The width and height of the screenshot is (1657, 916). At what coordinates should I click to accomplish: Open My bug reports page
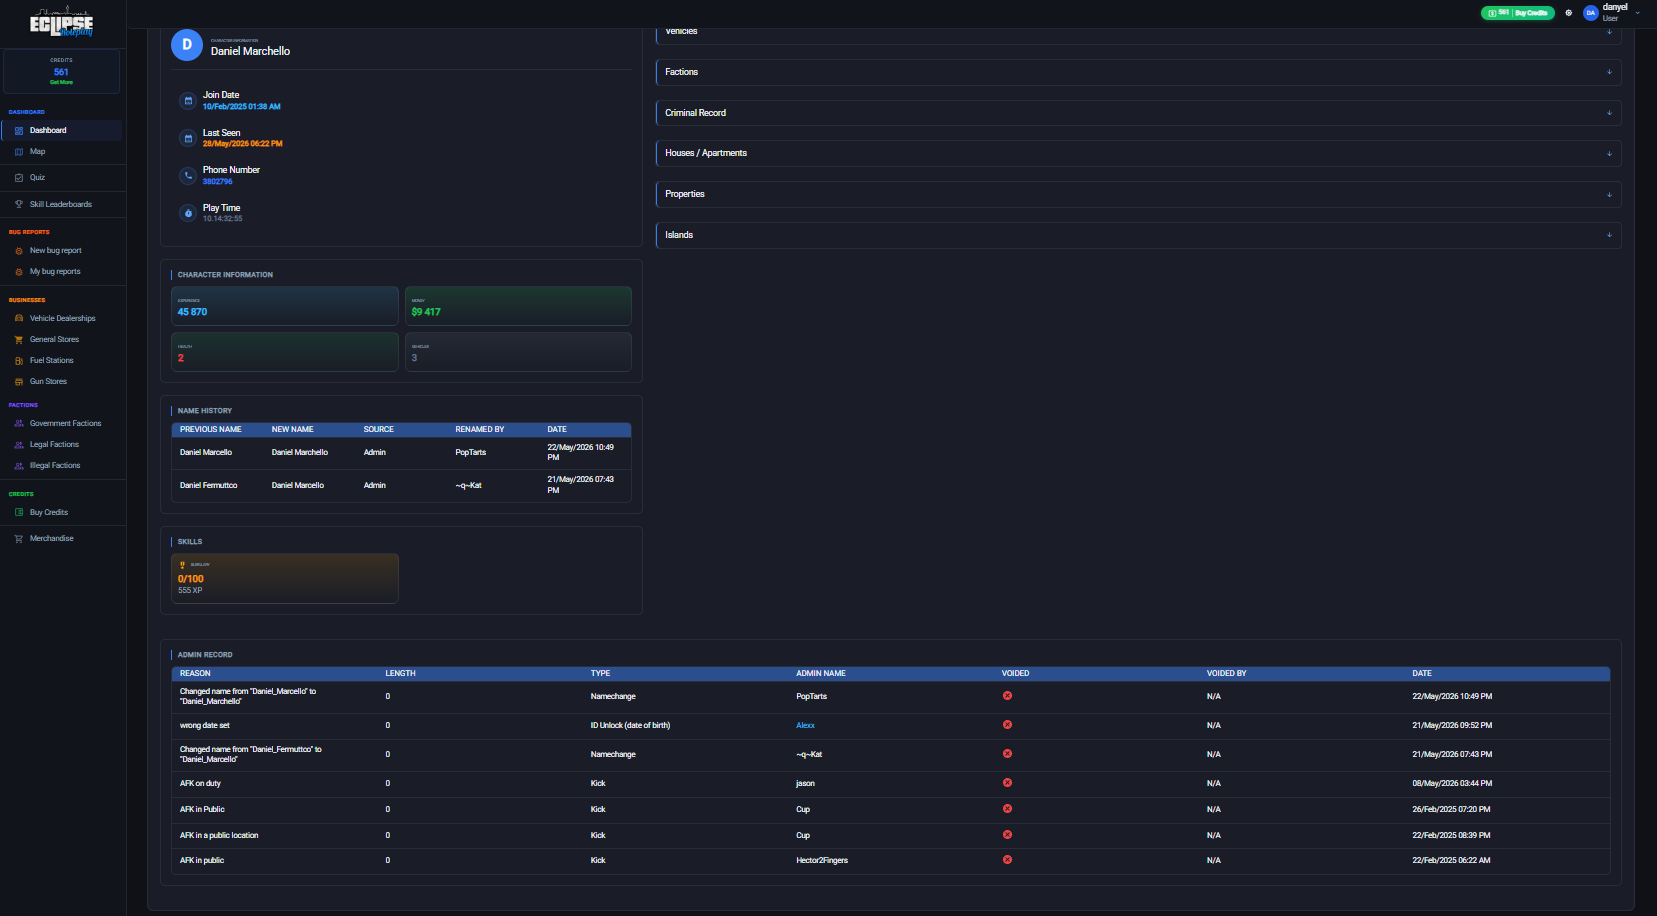tap(55, 272)
